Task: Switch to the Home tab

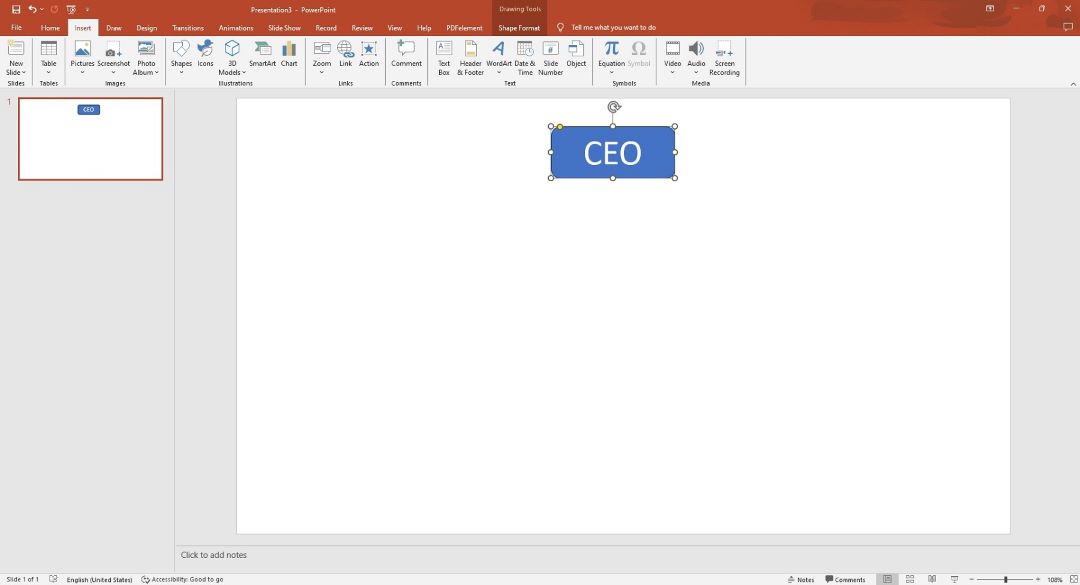Action: [x=50, y=28]
